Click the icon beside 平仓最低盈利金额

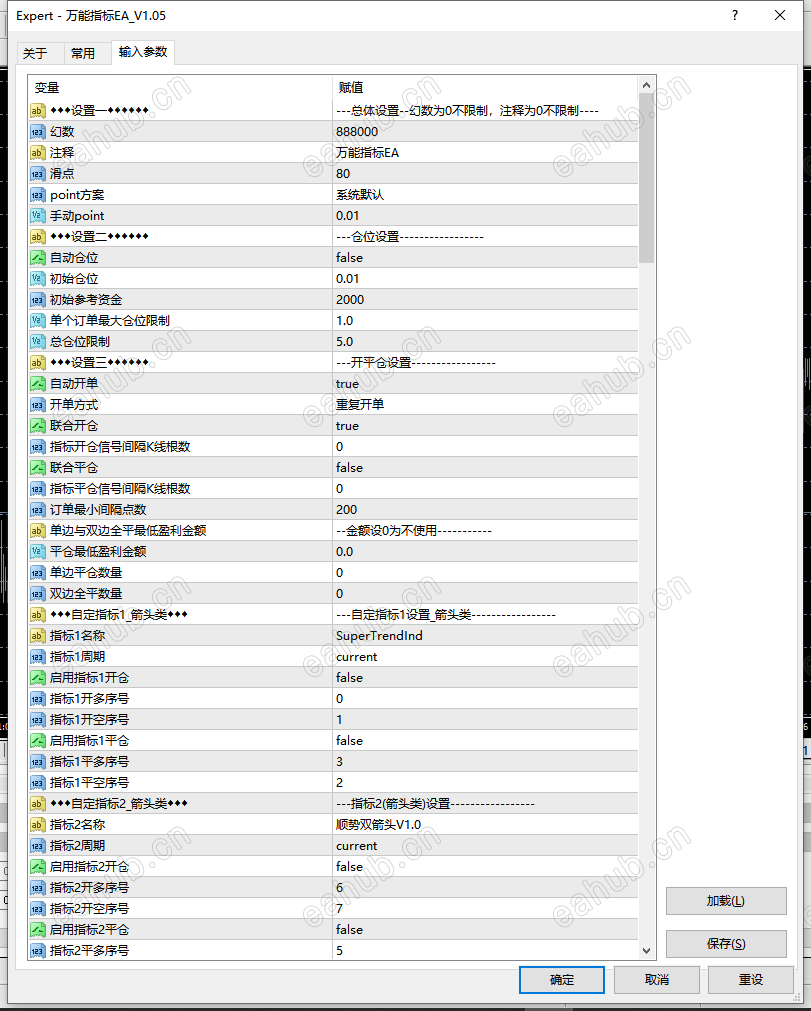coord(37,552)
